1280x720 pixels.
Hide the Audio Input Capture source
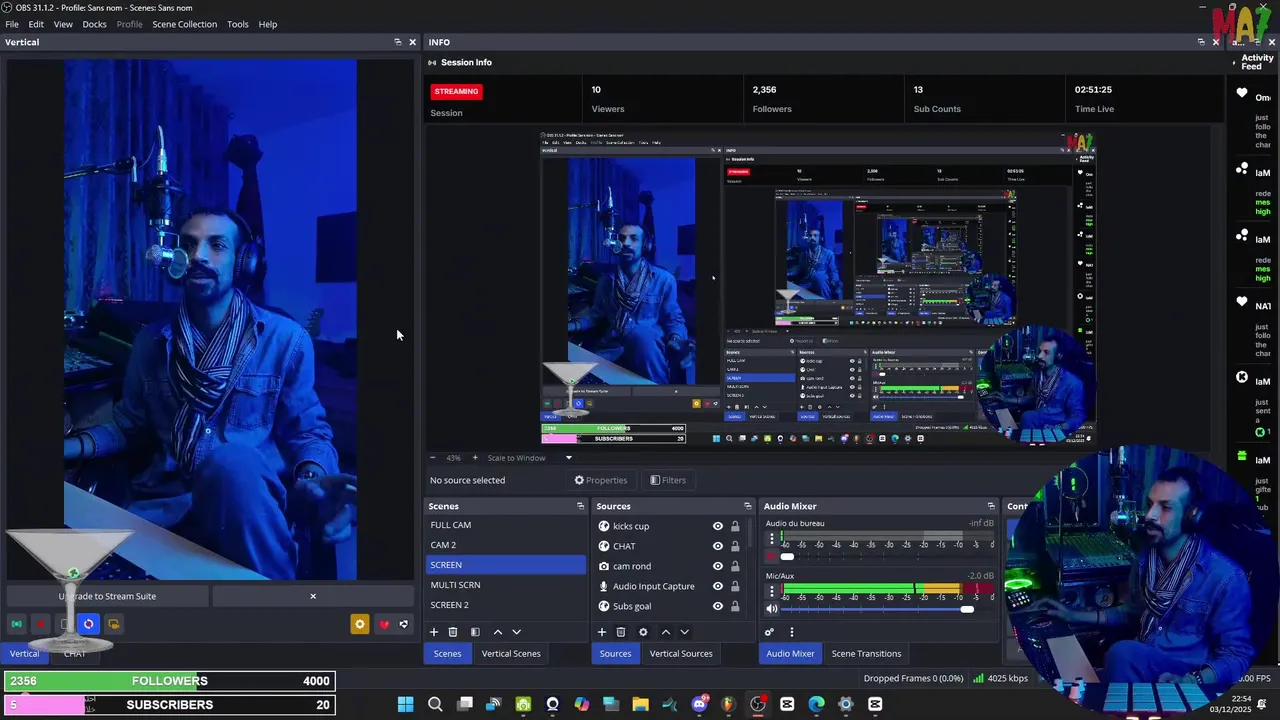click(x=717, y=586)
